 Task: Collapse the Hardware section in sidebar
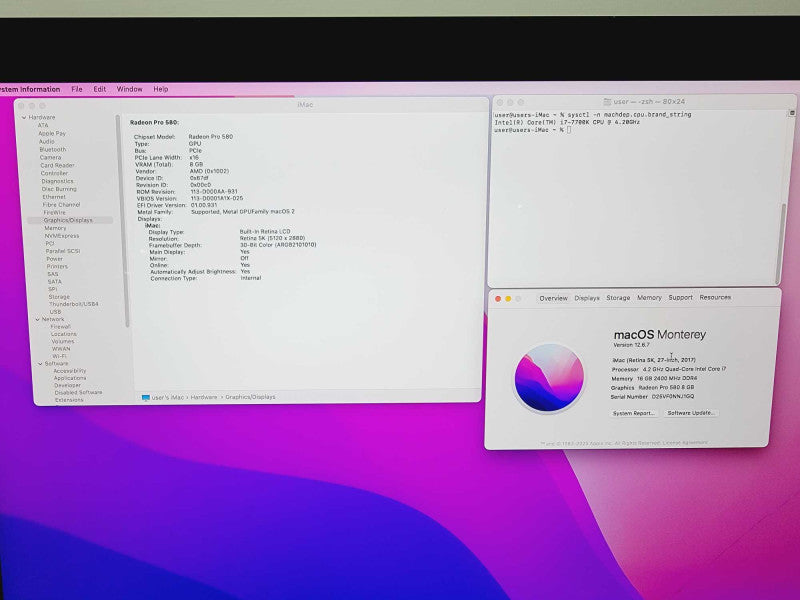tap(24, 117)
